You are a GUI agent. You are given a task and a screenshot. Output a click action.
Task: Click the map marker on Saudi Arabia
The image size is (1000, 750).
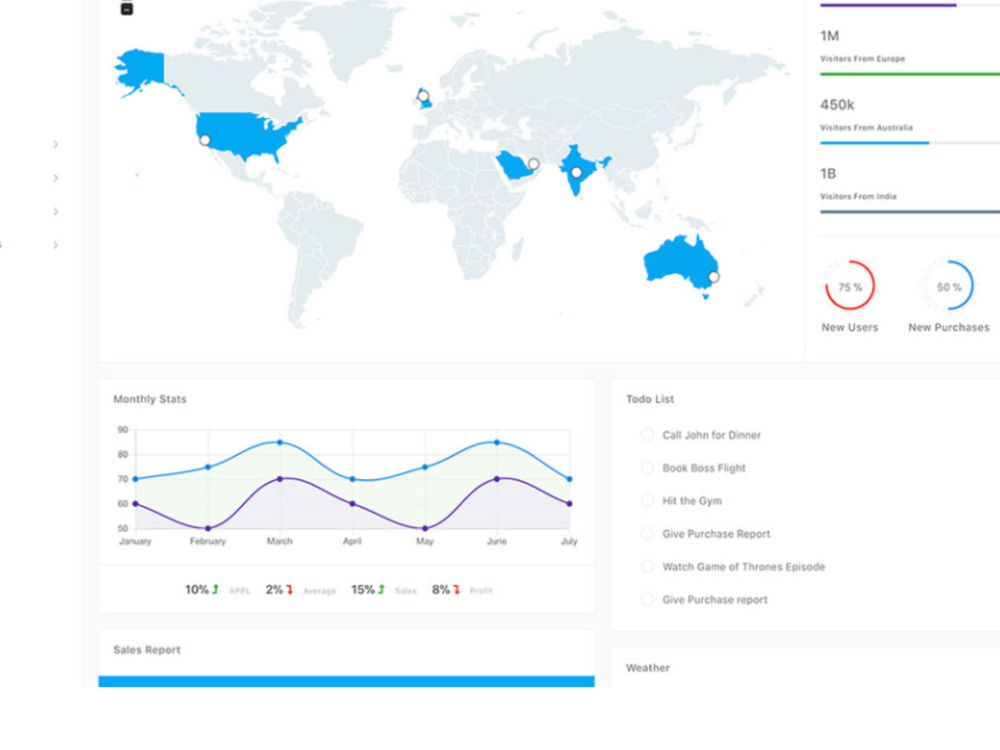coord(534,164)
